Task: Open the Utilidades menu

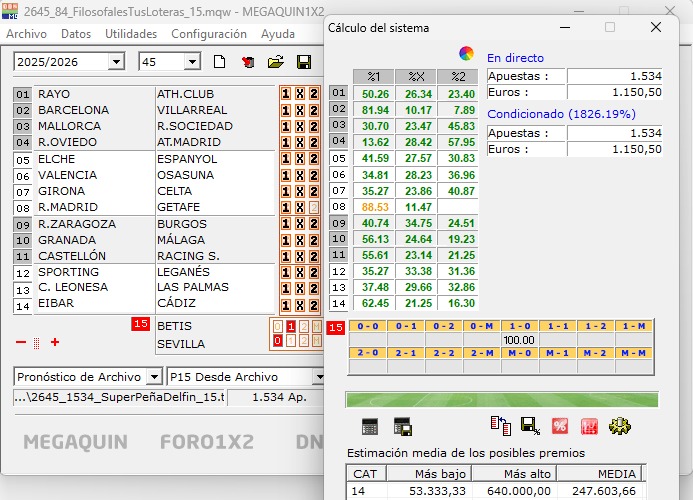Action: point(131,33)
